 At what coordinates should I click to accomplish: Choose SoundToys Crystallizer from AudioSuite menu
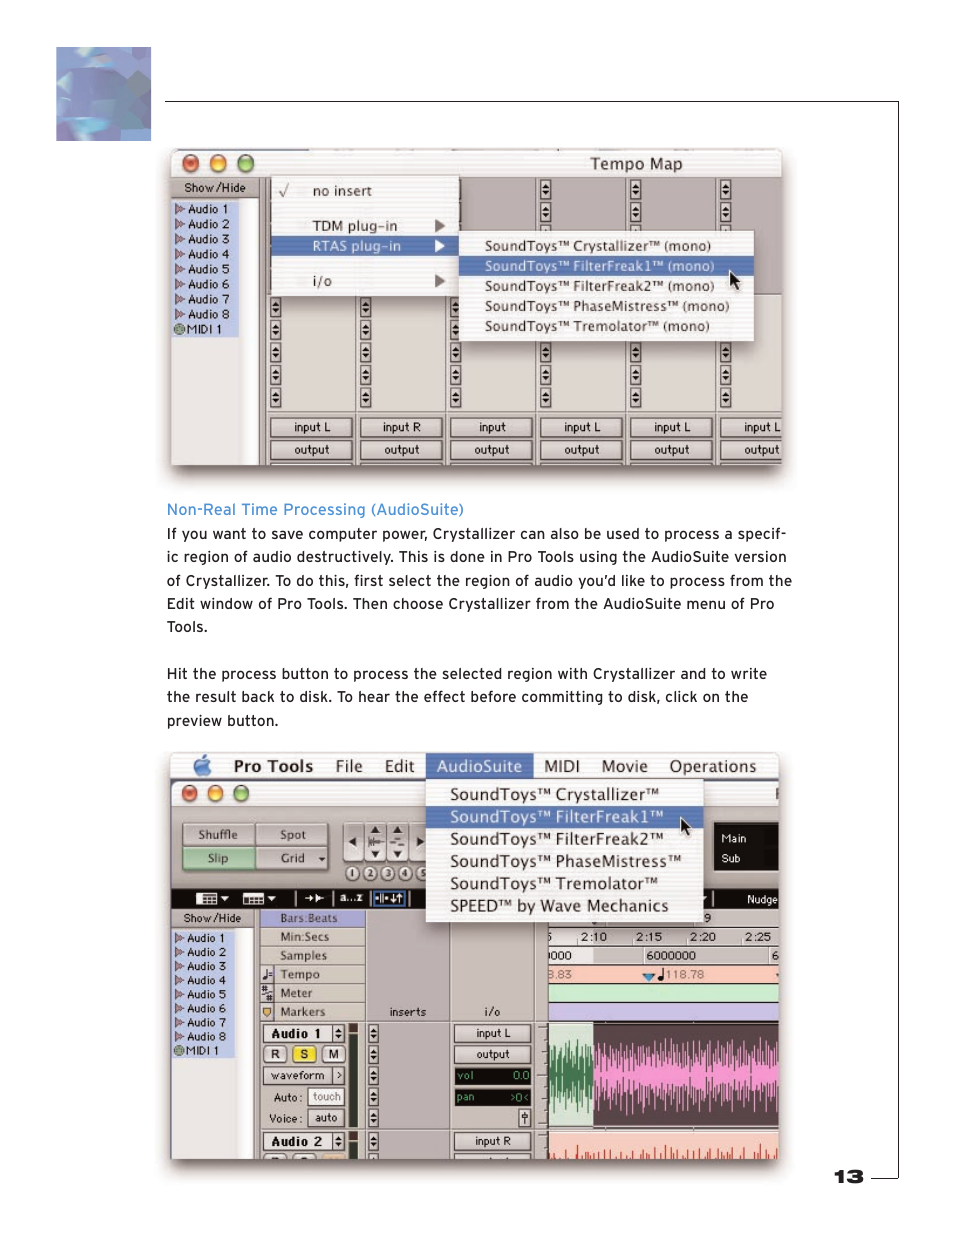(565, 794)
